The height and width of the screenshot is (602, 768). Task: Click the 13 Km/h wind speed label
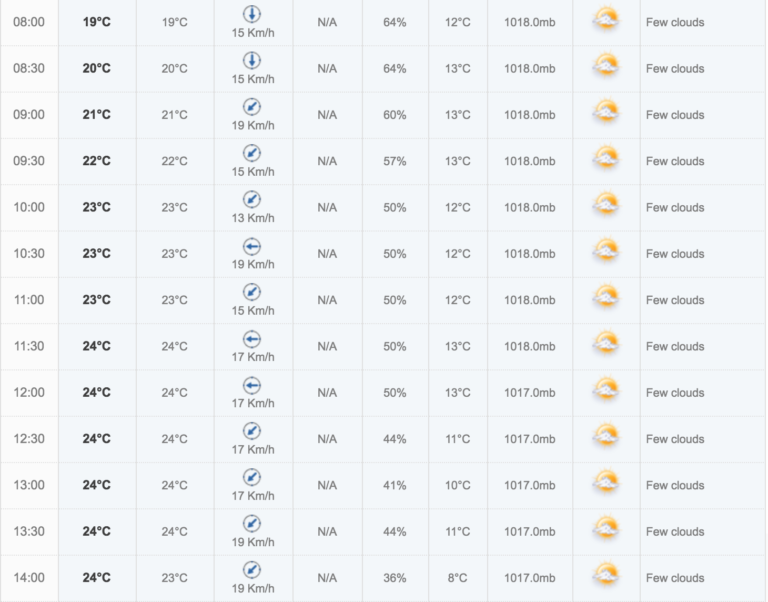click(253, 218)
